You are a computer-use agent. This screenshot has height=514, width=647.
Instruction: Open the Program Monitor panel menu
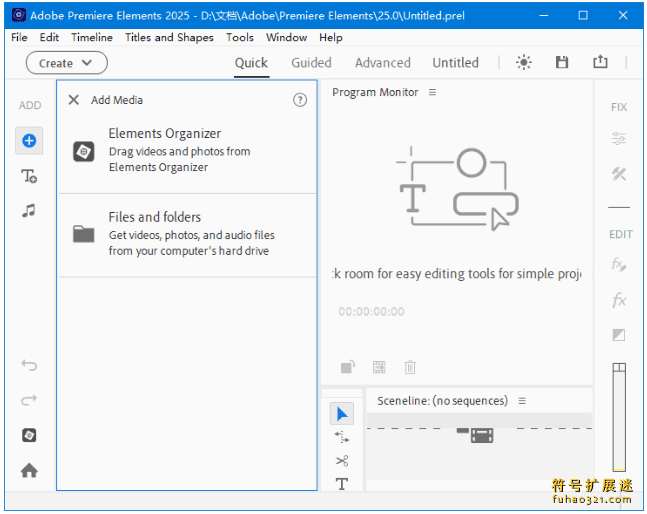click(432, 92)
